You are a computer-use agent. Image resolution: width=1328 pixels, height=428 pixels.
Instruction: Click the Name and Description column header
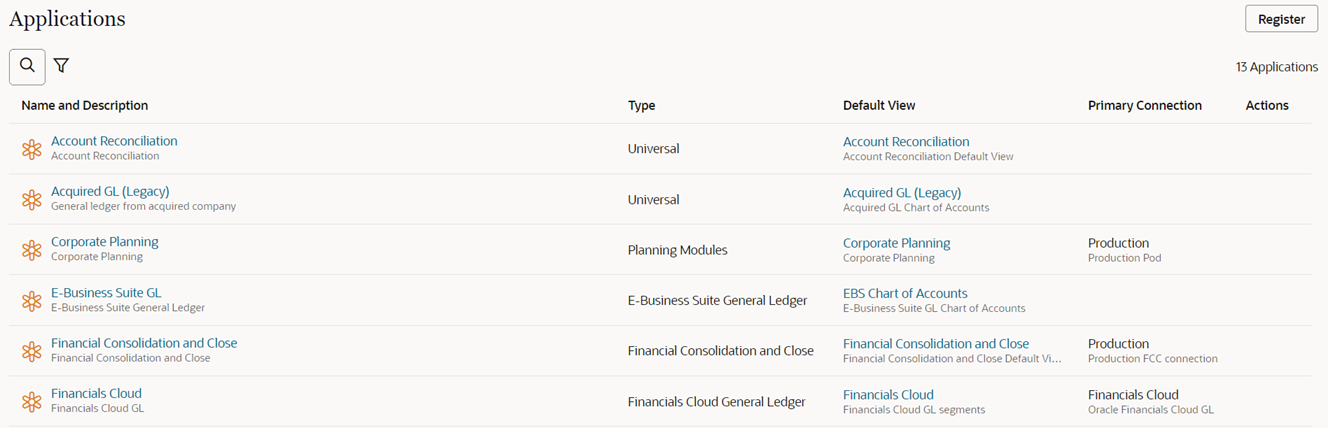(x=85, y=106)
